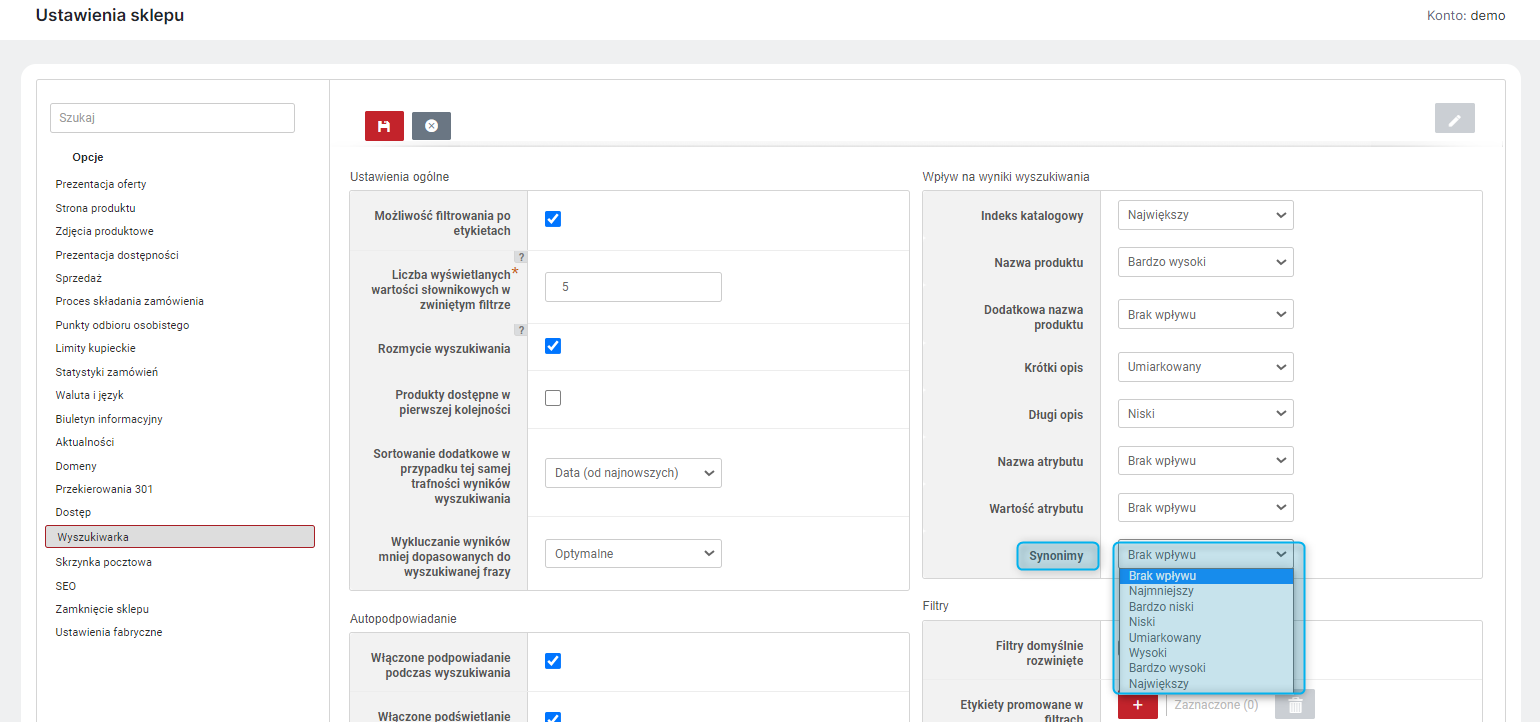The width and height of the screenshot is (1540, 722).
Task: Click the red plus add label button
Action: pos(1137,704)
